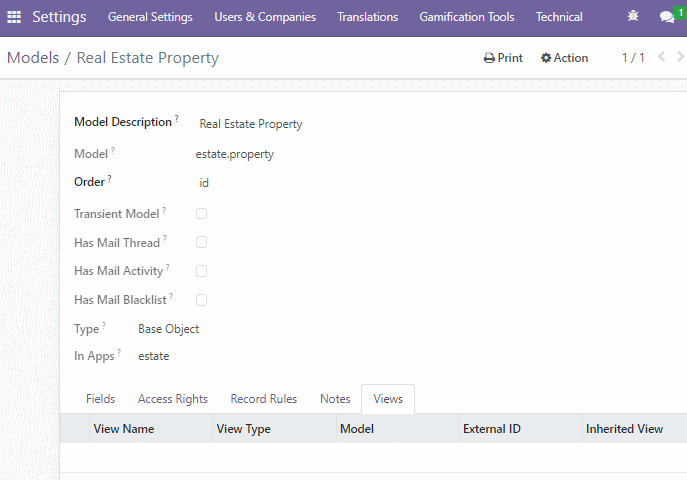
Task: Enable the Has Mail Activity checkbox
Action: click(x=202, y=271)
